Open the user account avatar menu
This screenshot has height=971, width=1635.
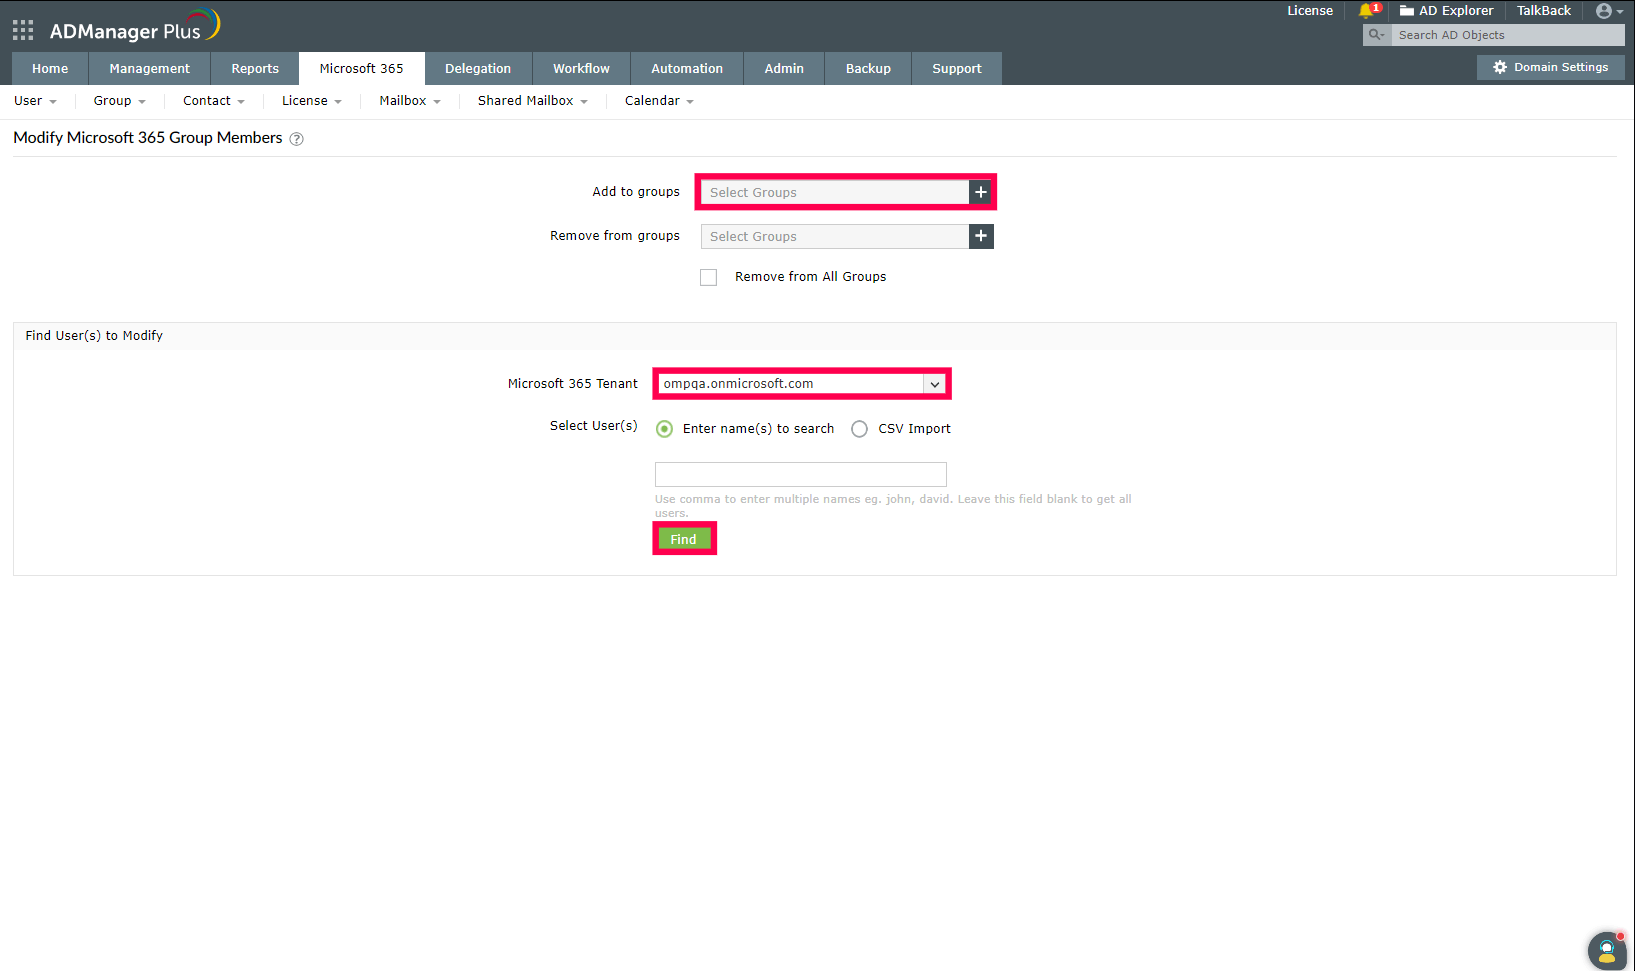(x=1608, y=11)
